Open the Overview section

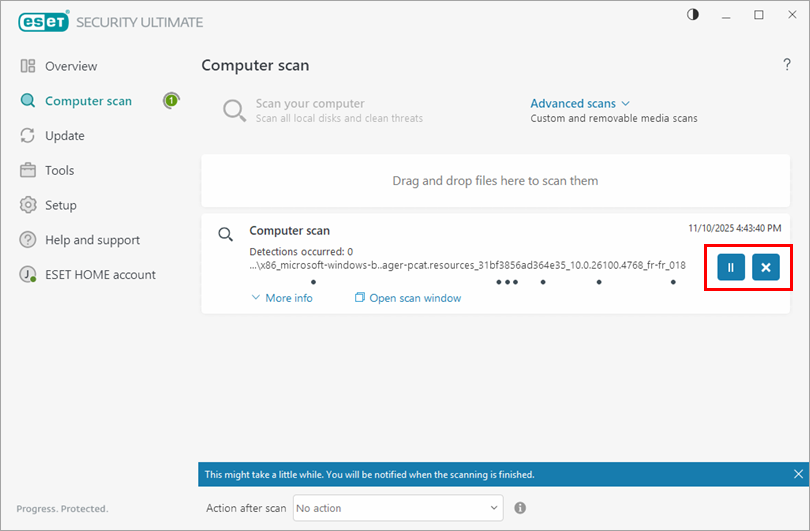click(70, 66)
